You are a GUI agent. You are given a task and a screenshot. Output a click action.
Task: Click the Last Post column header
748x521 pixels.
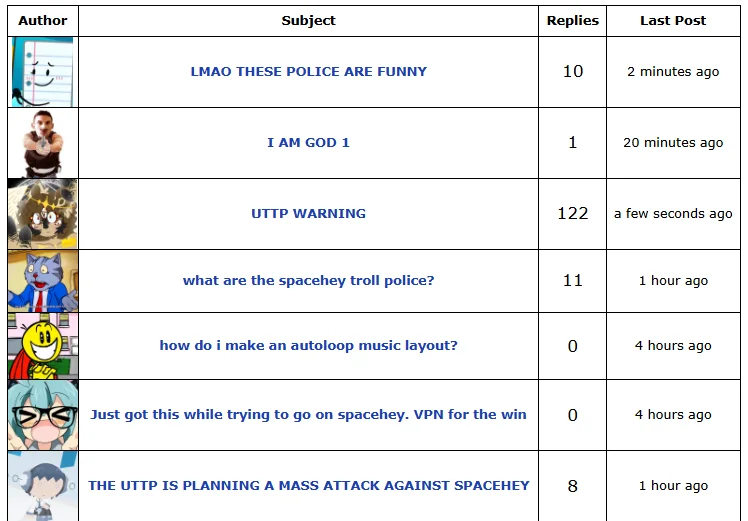tap(673, 21)
